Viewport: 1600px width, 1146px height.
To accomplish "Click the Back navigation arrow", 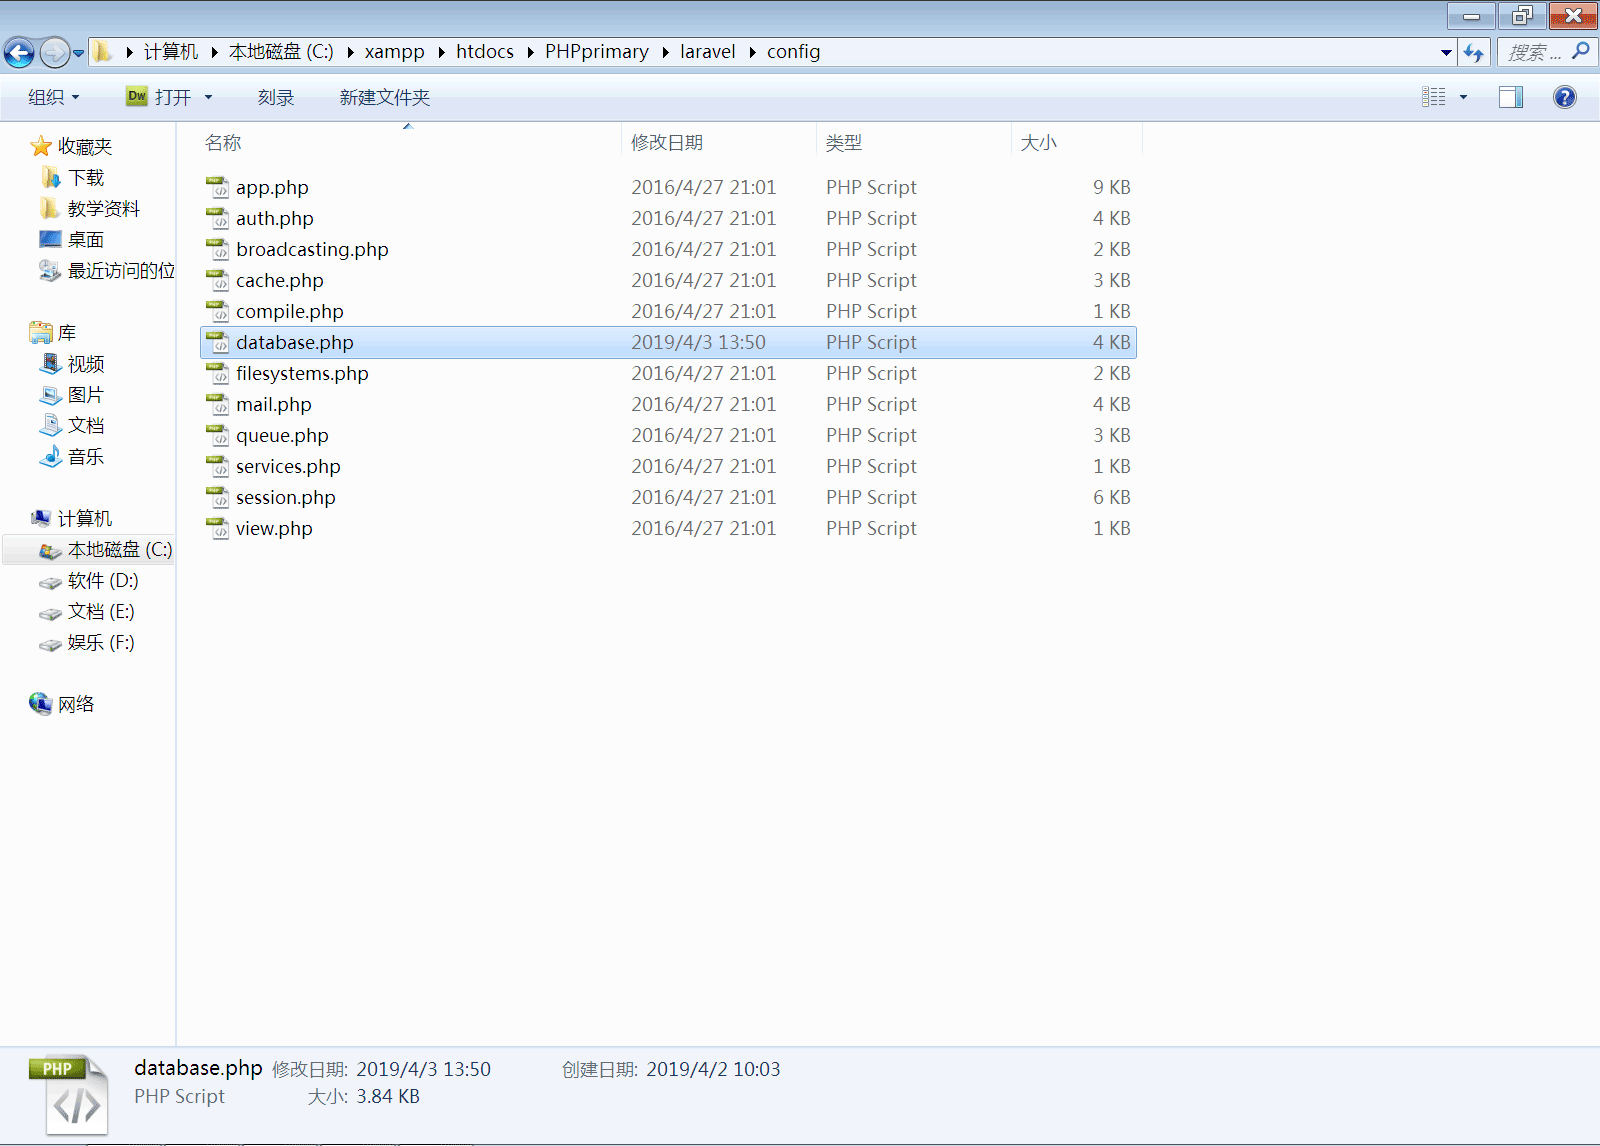I will [19, 52].
